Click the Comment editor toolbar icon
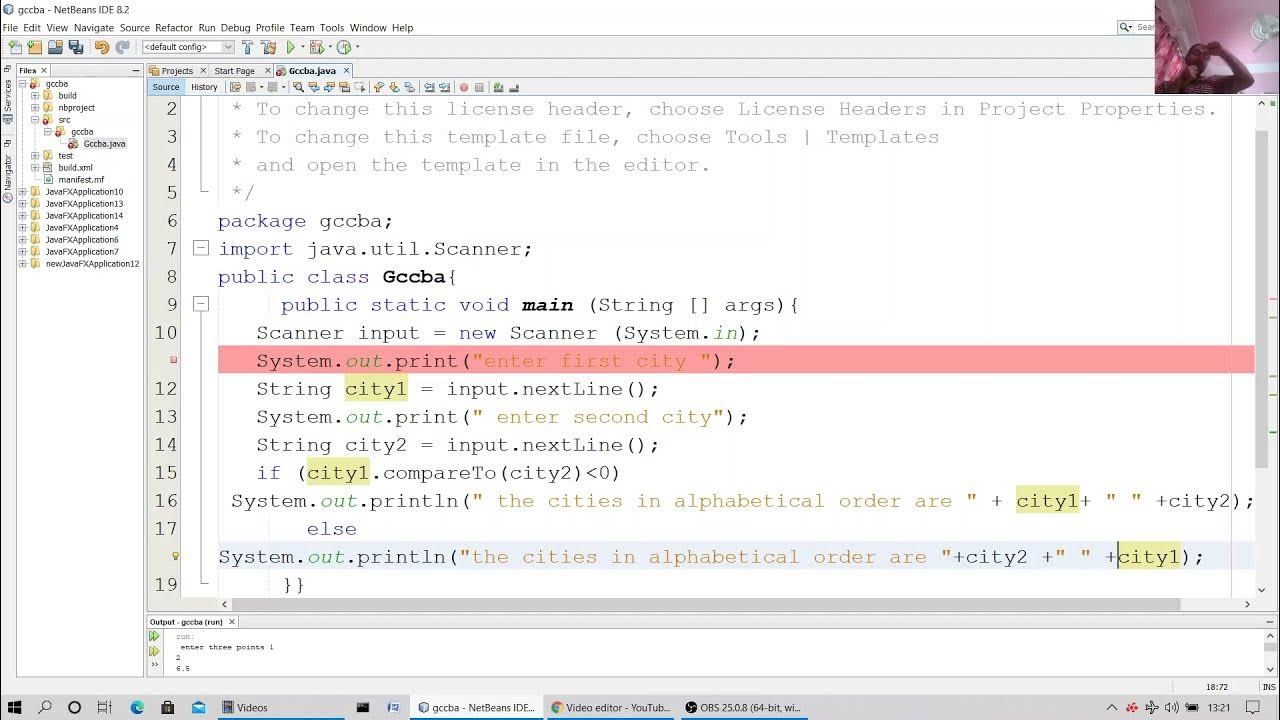Viewport: 1280px width, 720px height. (498, 87)
